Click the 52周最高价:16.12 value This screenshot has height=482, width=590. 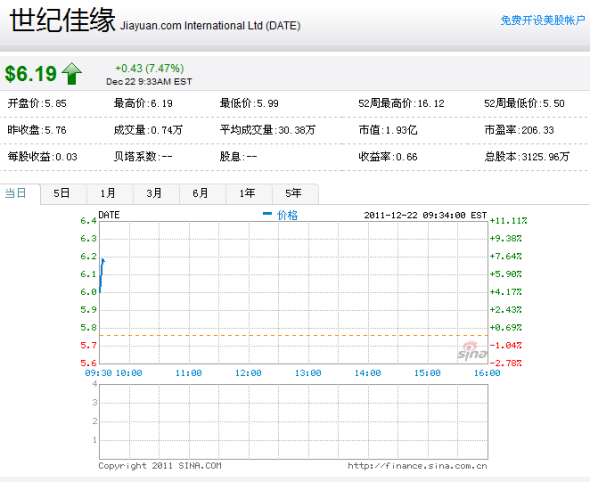pyautogui.click(x=401, y=103)
